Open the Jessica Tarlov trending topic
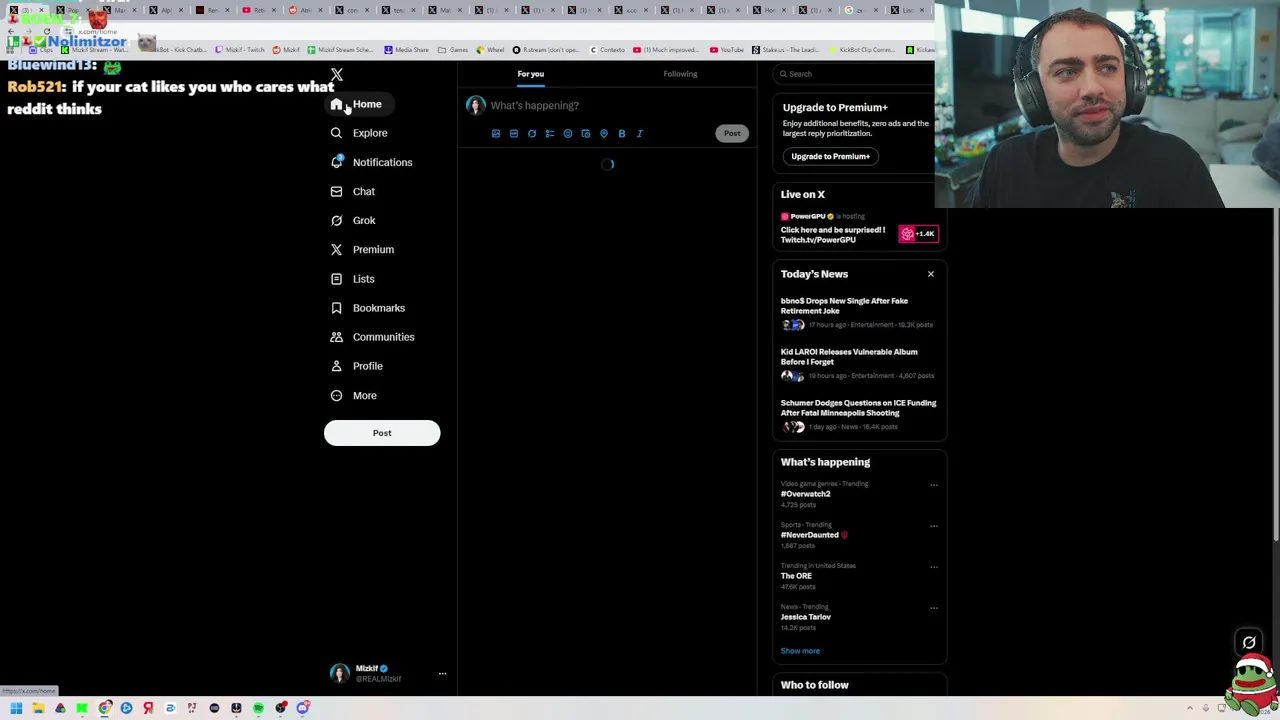1280x720 pixels. 806,617
